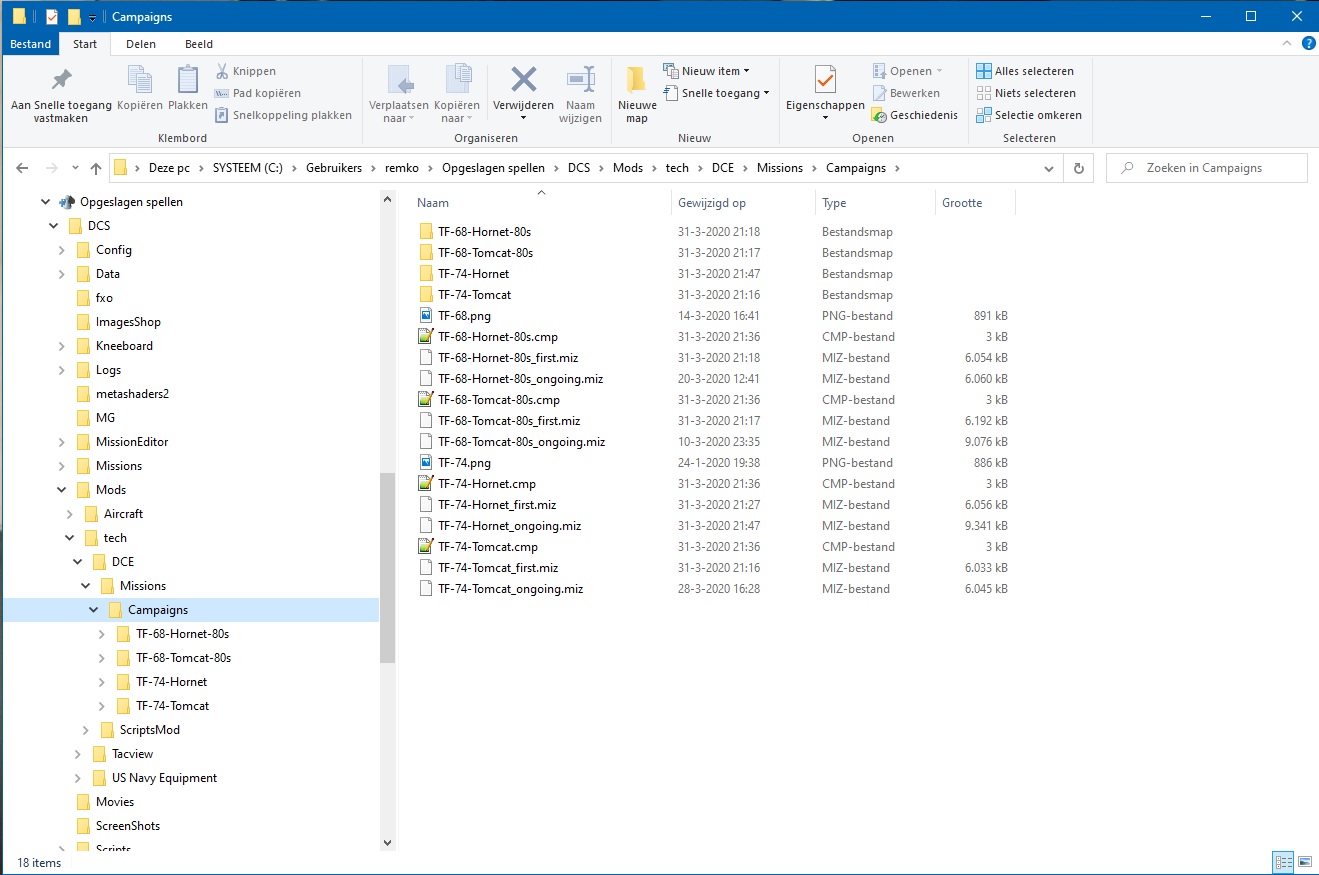Click the navigation pane scrollbar thumb

tap(387, 567)
